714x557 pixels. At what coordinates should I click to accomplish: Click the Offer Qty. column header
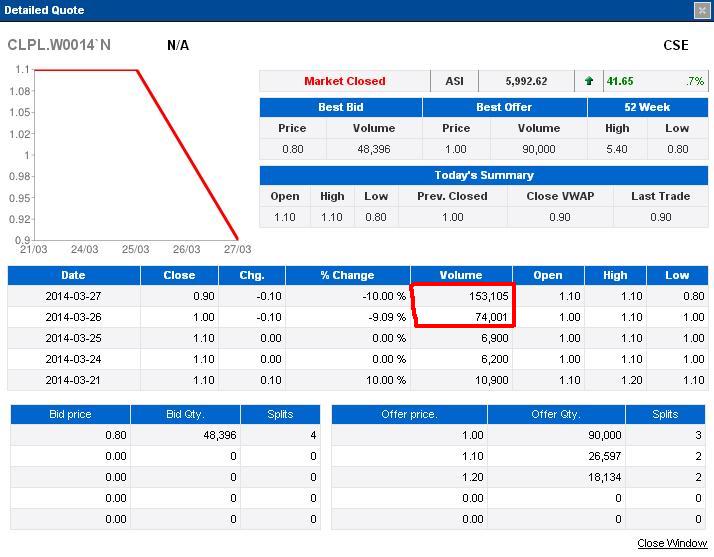pos(556,414)
